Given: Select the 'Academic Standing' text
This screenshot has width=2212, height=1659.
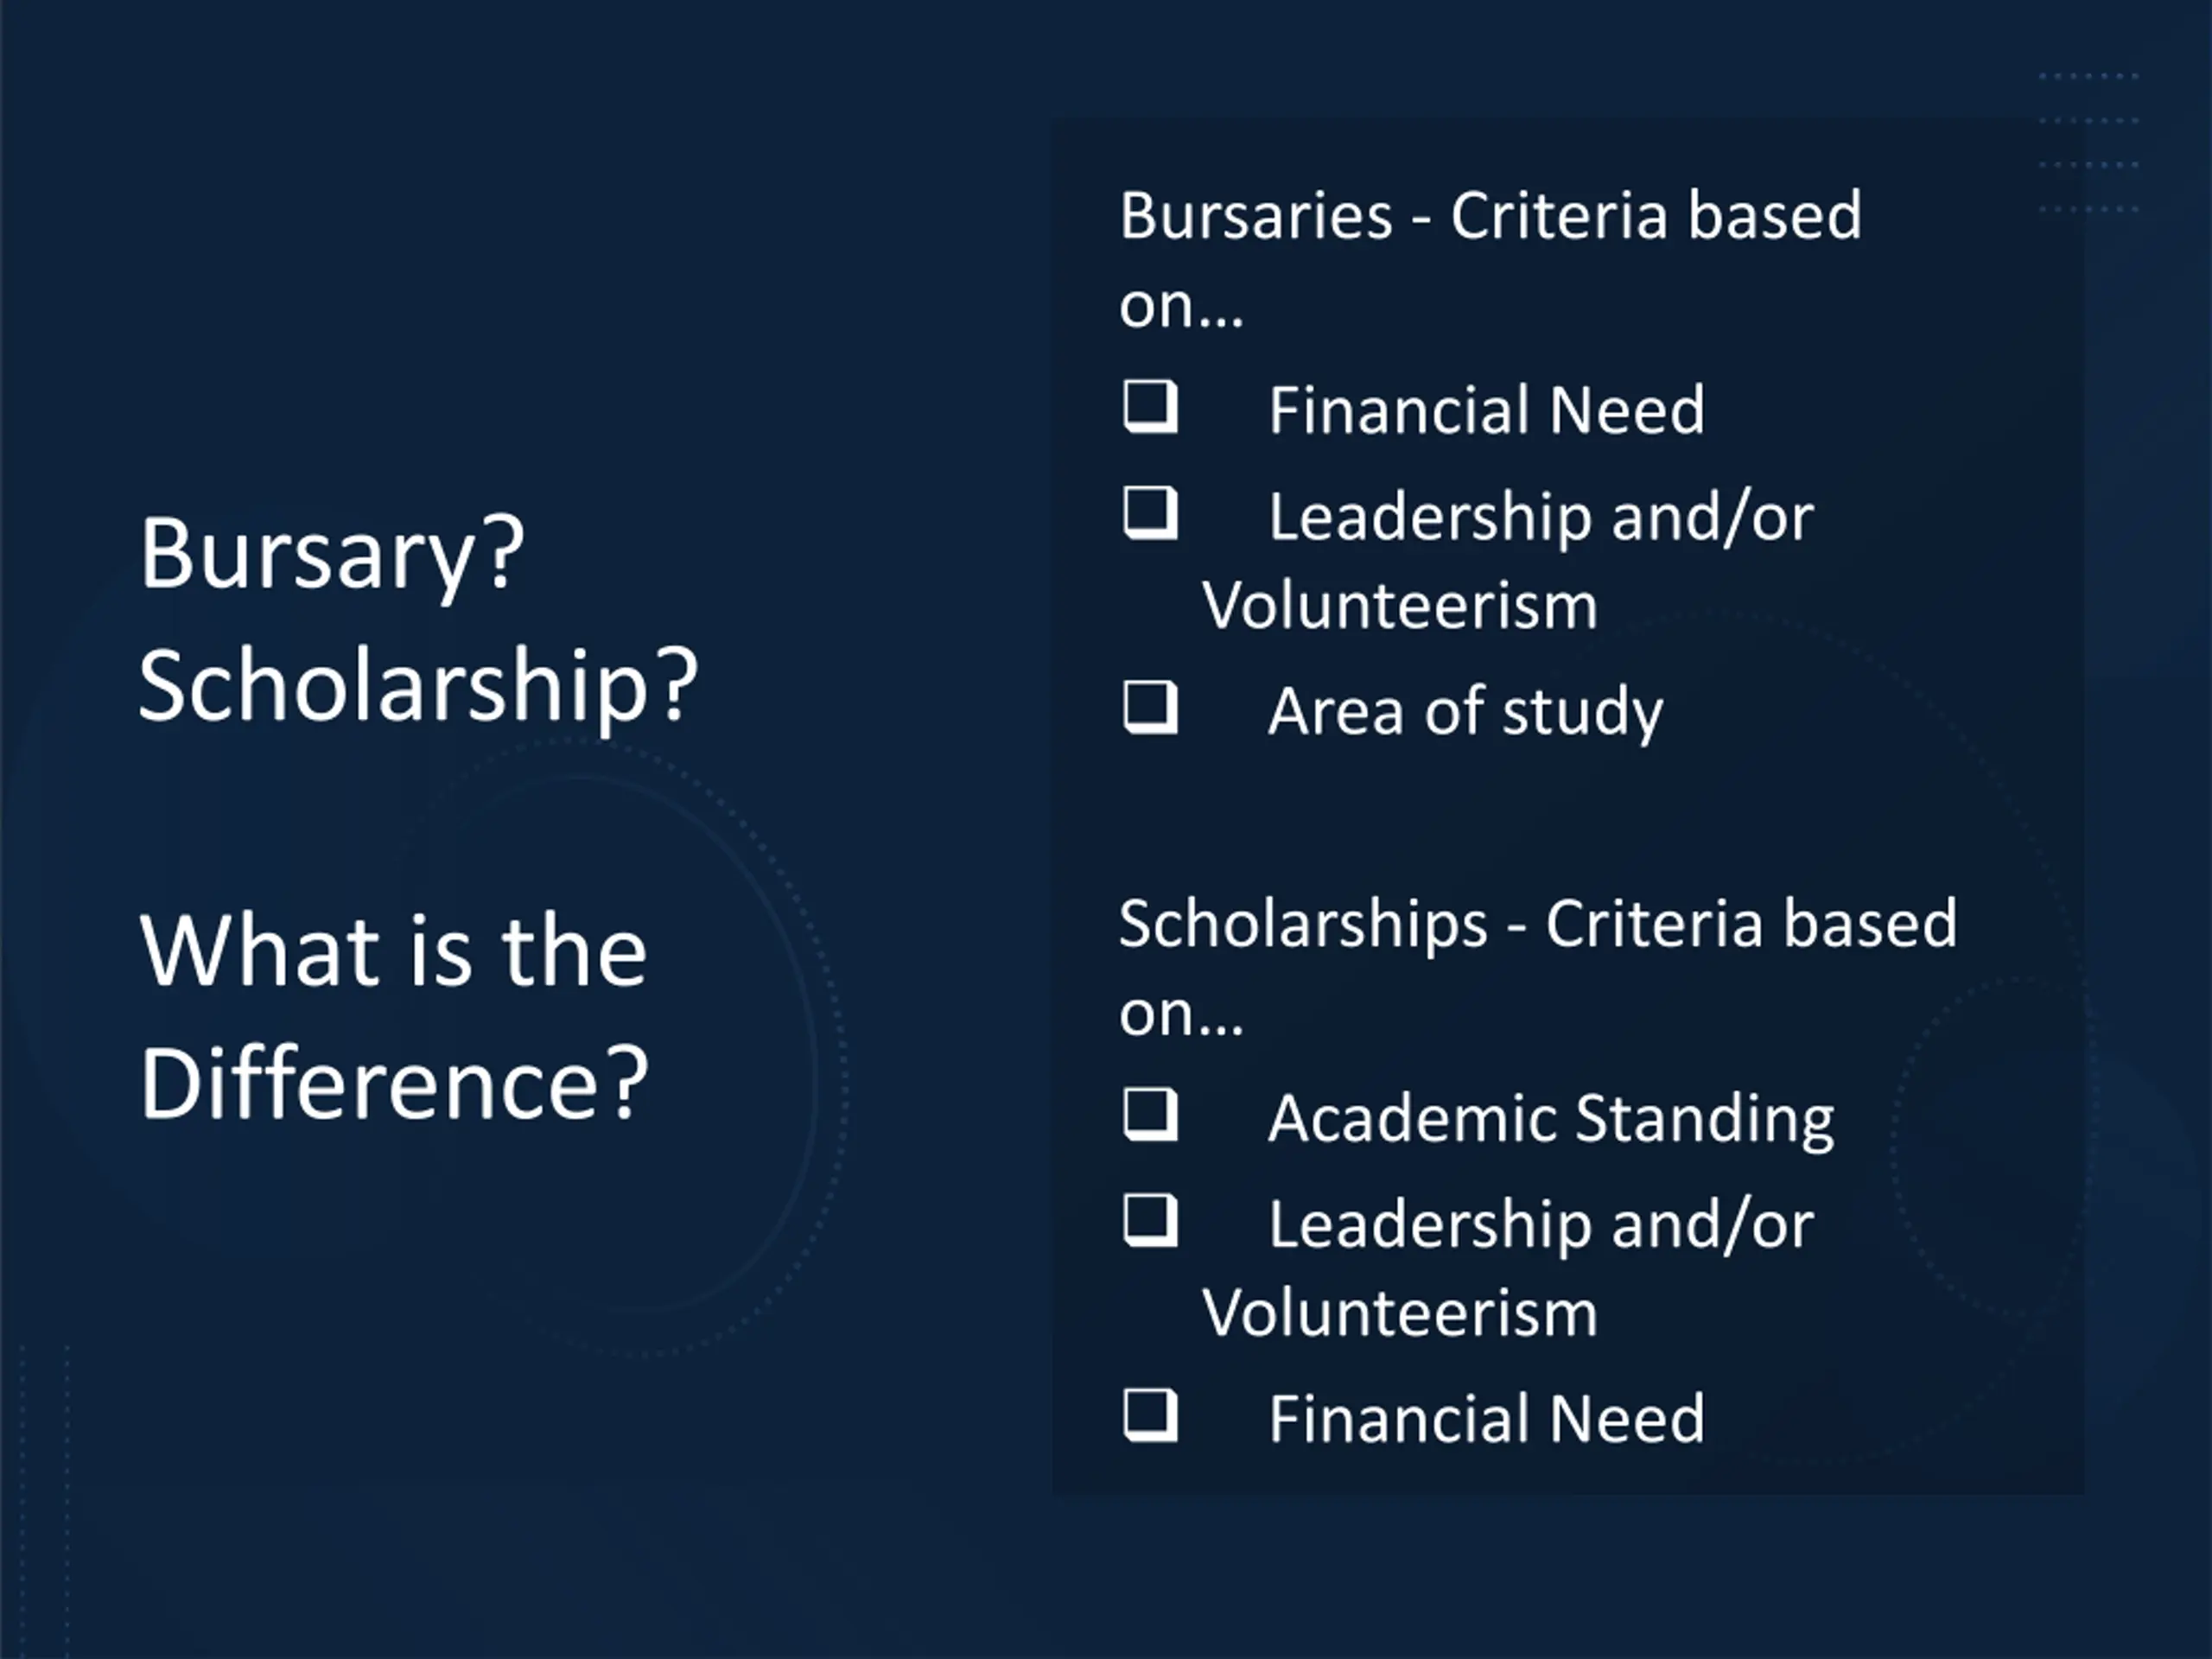Looking at the screenshot, I should tap(1552, 1119).
